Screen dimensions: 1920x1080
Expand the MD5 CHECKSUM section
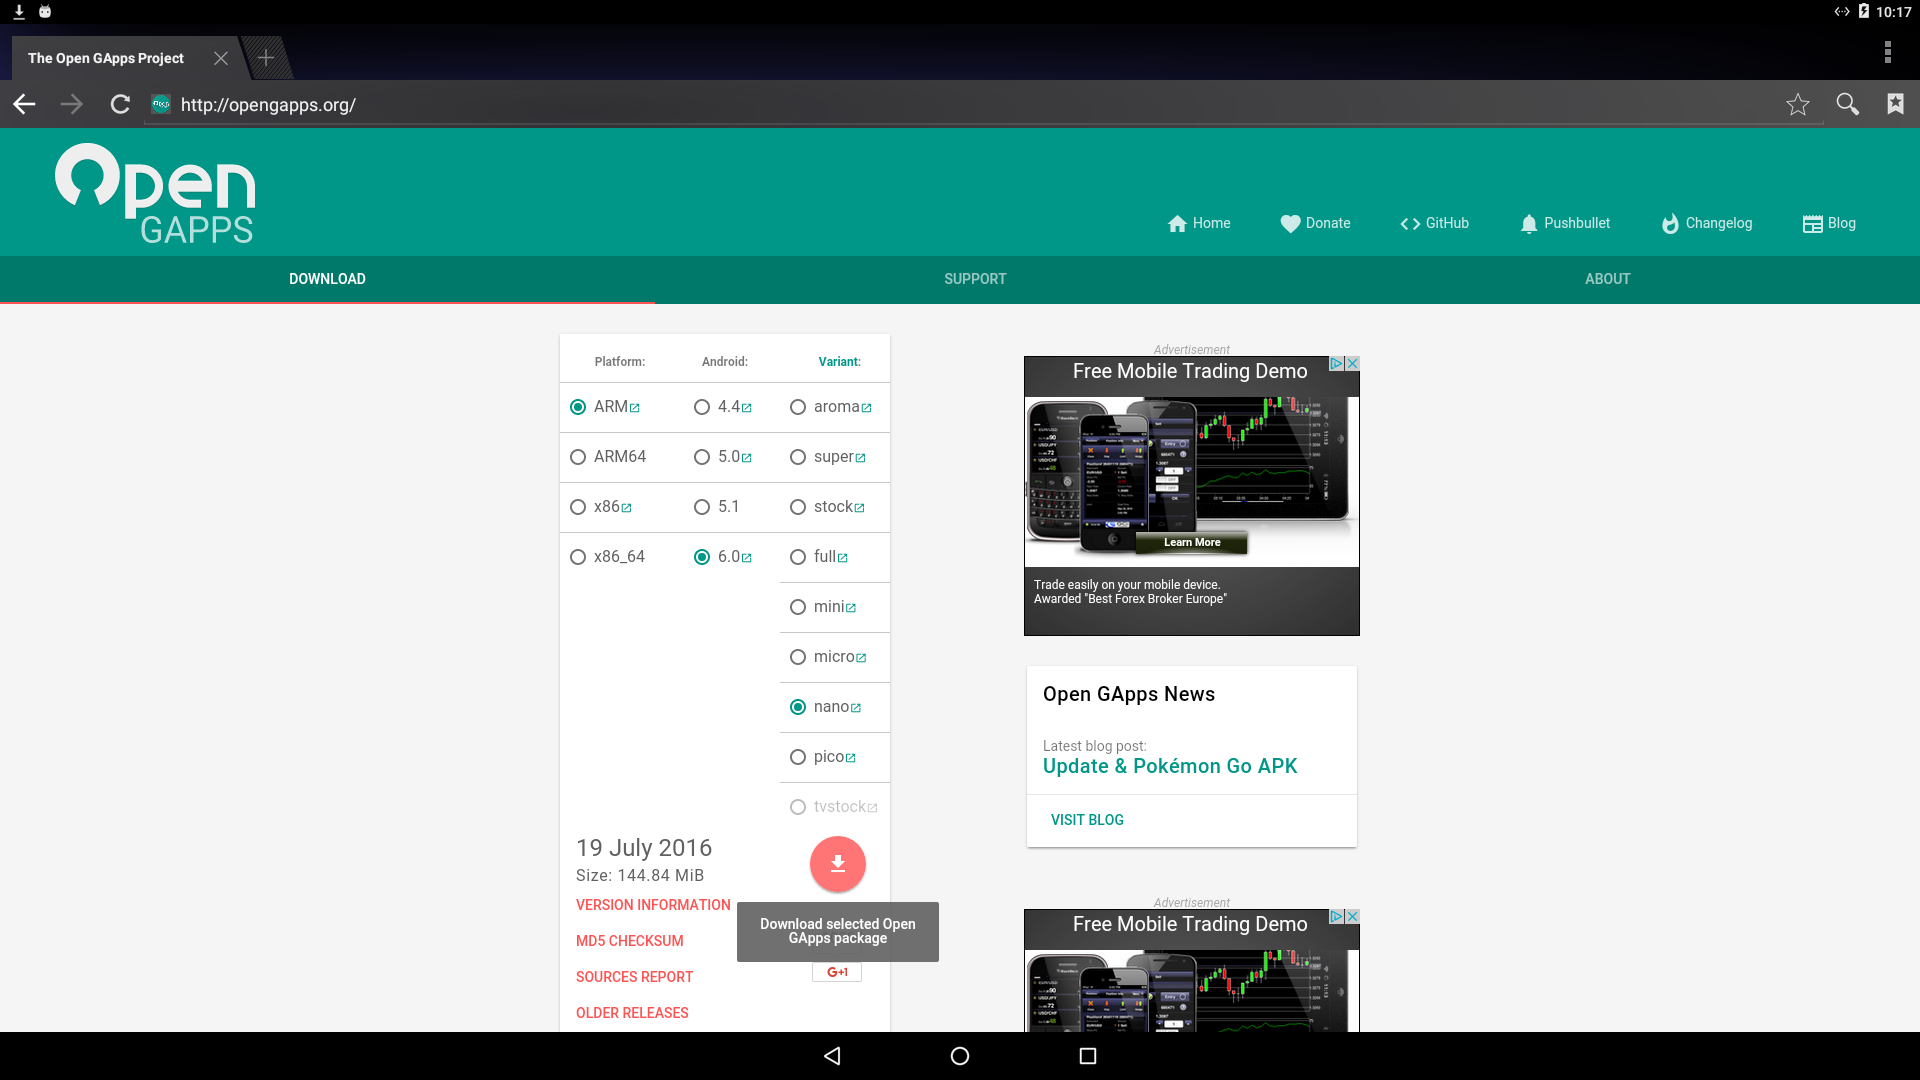point(629,940)
